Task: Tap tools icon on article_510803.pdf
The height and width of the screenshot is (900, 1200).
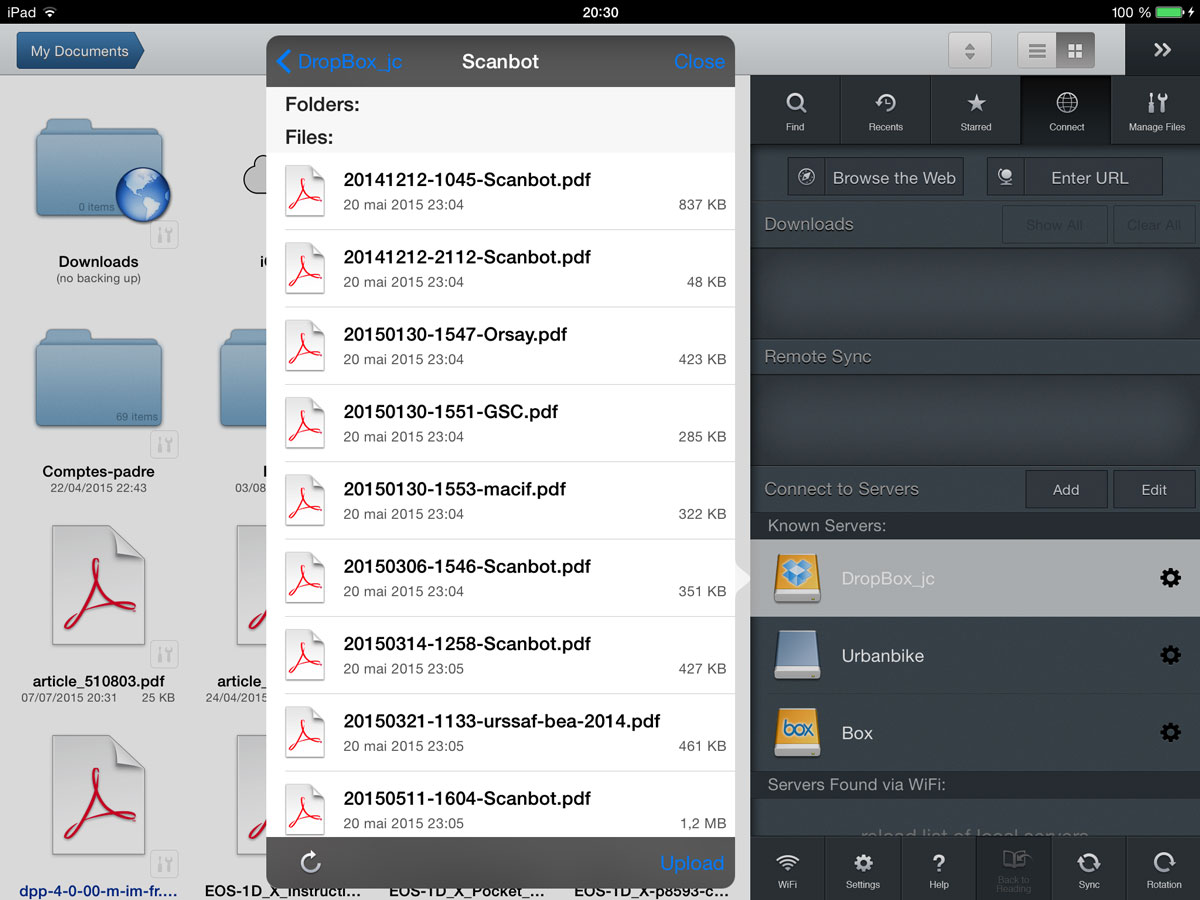Action: coord(165,655)
